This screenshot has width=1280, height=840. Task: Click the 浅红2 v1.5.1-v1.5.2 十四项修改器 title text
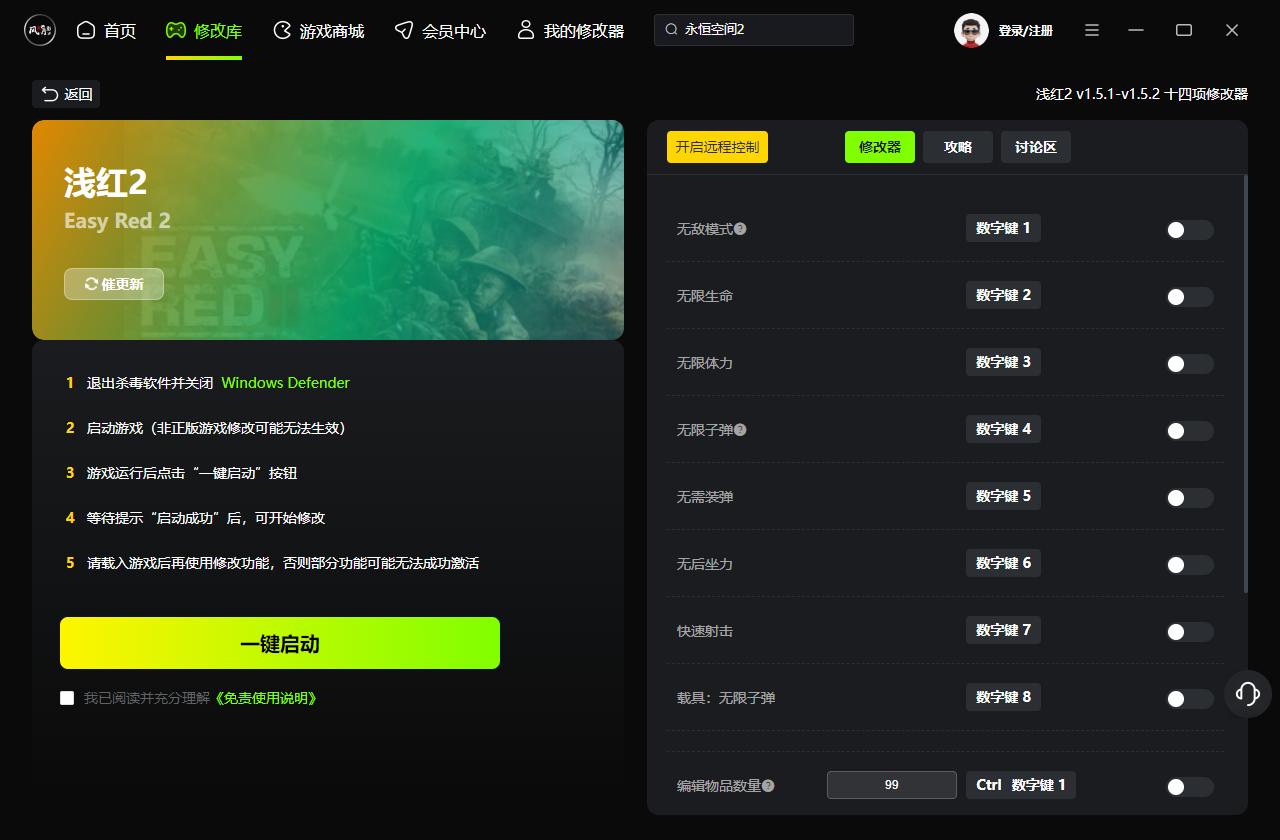click(1142, 94)
